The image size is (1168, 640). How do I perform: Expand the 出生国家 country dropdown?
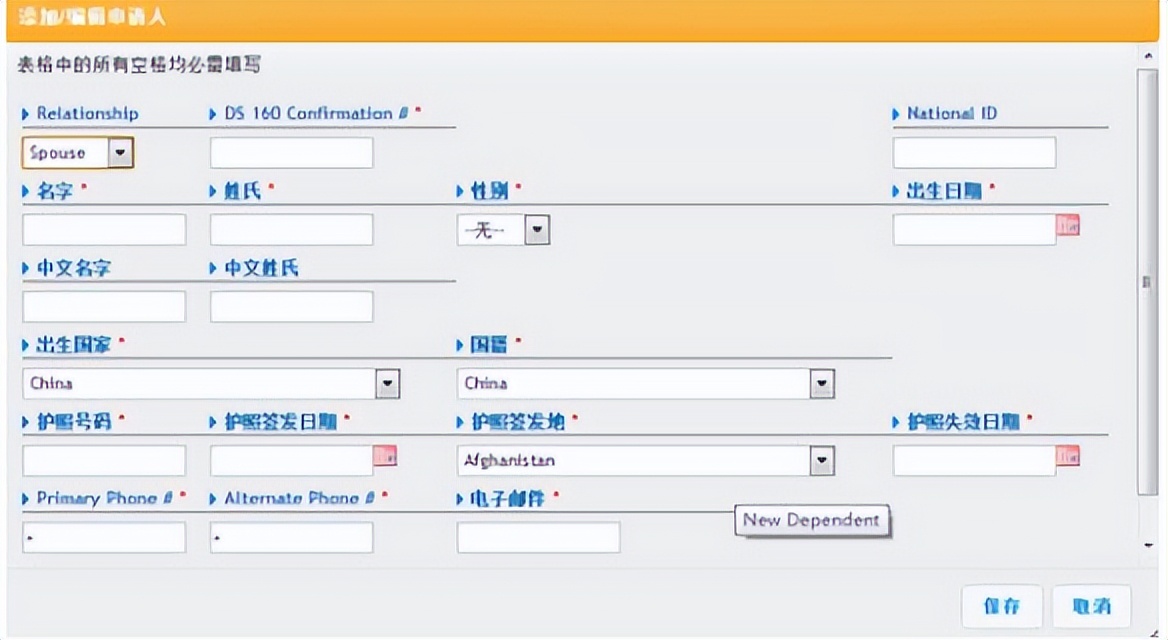[387, 383]
